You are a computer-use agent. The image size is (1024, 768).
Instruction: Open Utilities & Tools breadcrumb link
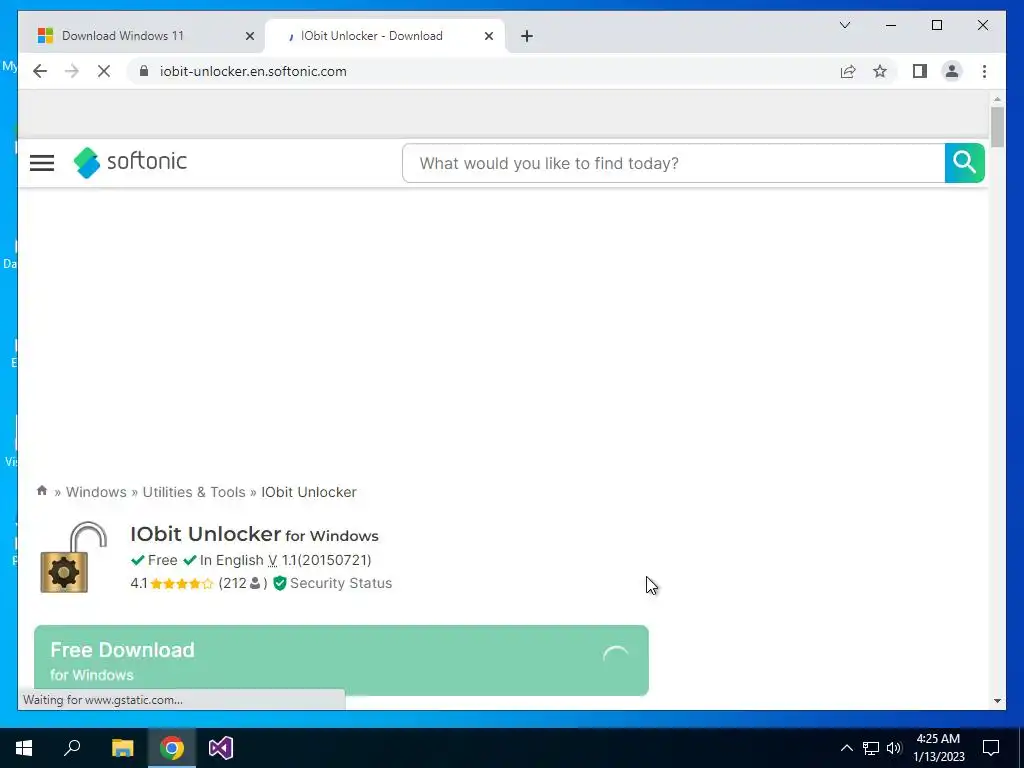coord(194,492)
